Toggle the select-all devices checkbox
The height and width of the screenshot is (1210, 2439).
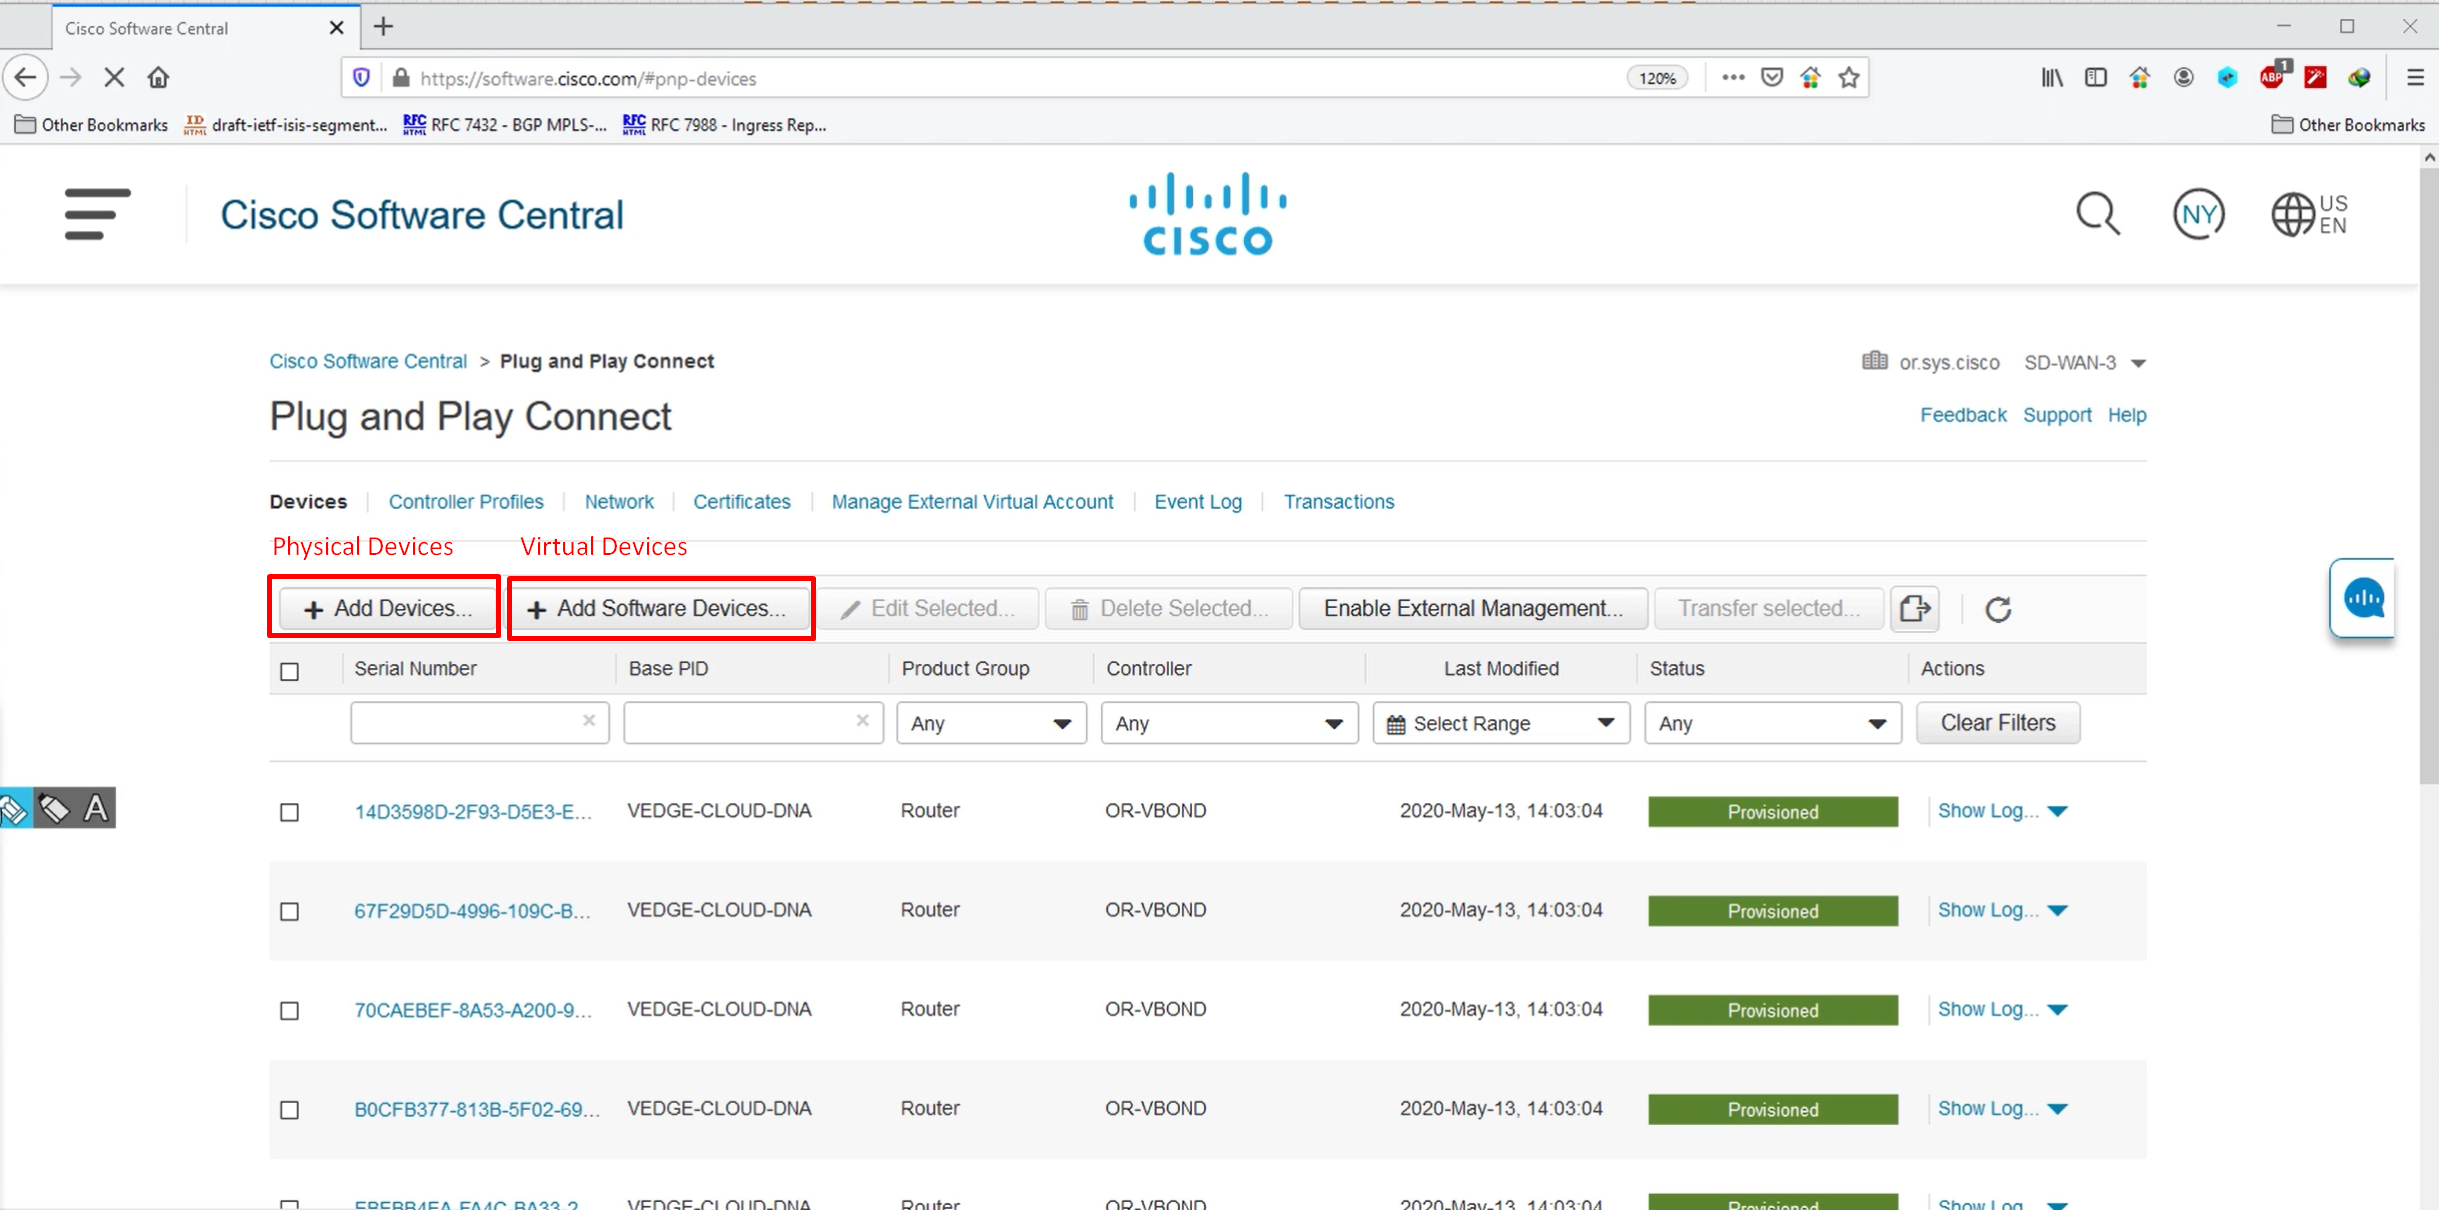click(x=290, y=671)
